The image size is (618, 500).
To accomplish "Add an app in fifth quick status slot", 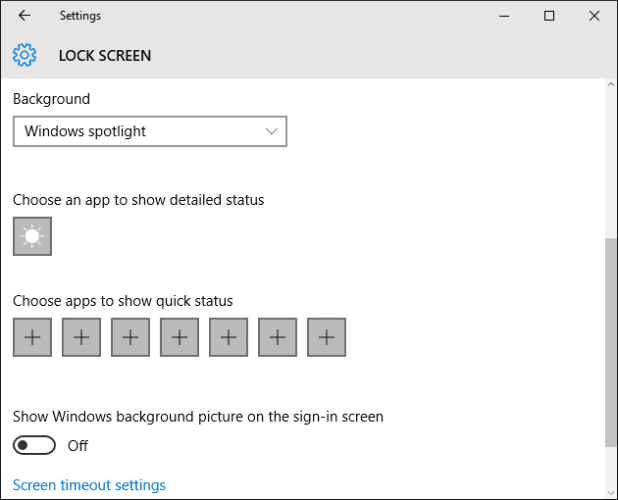I will point(228,338).
